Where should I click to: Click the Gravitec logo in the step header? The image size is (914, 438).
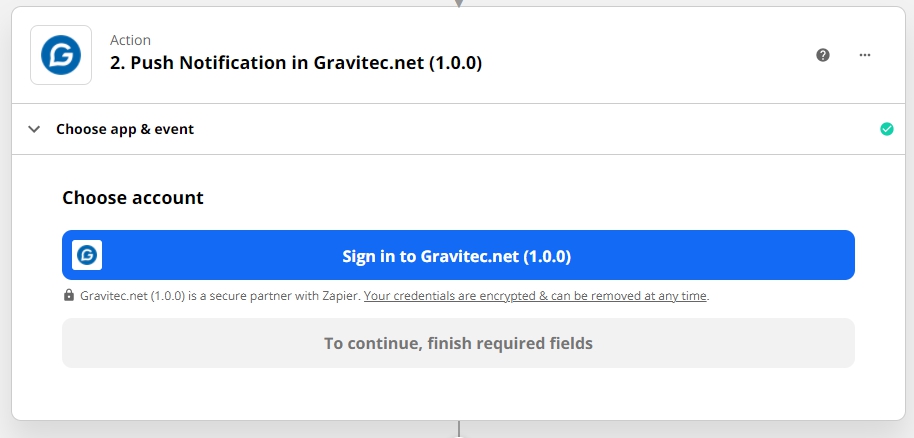(61, 55)
